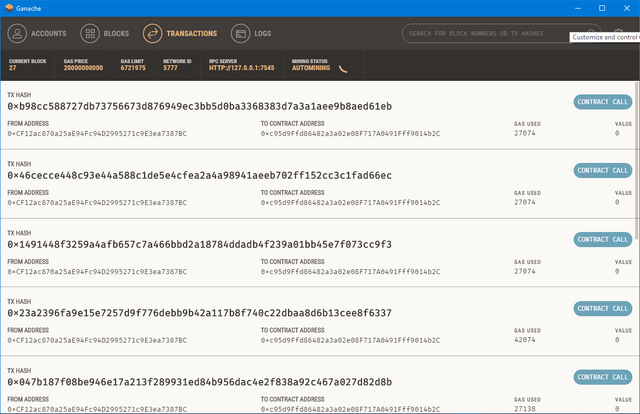Select gas used 27074 in 0x1491448f… transaction
640x414 pixels.
coord(525,271)
